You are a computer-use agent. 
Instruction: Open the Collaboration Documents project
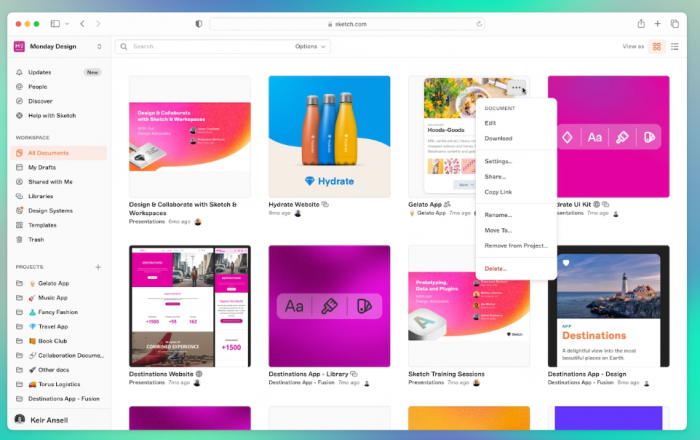[x=58, y=355]
